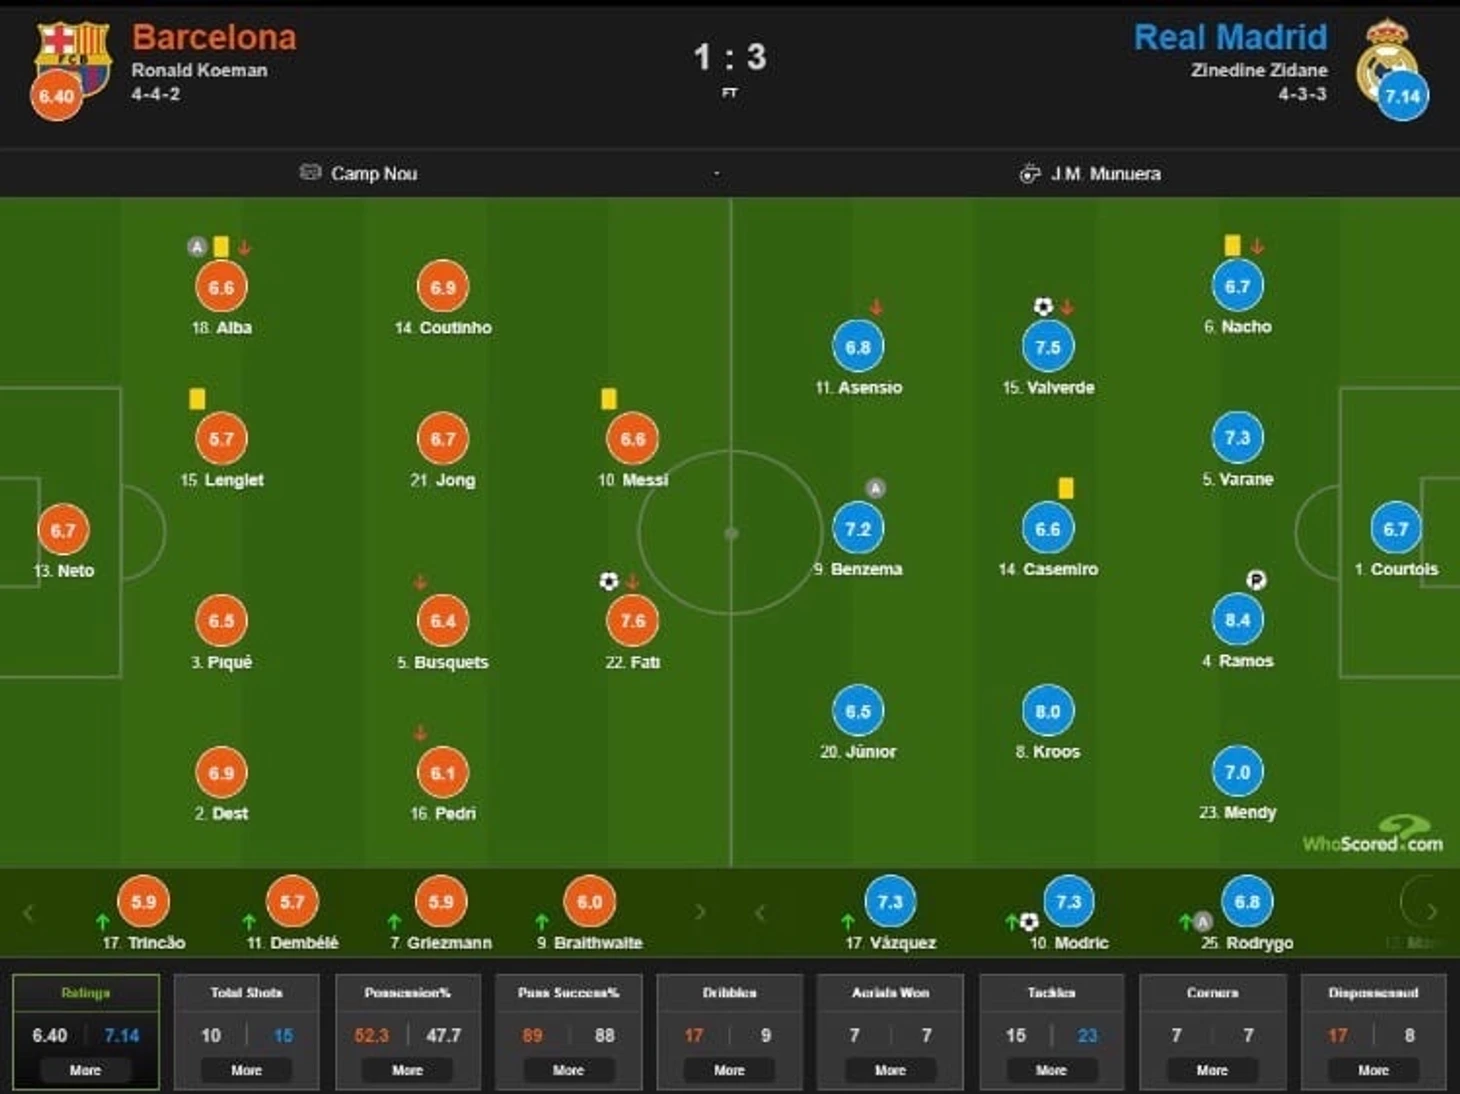
Task: Click the Real Madrid club crest
Action: point(1387,60)
